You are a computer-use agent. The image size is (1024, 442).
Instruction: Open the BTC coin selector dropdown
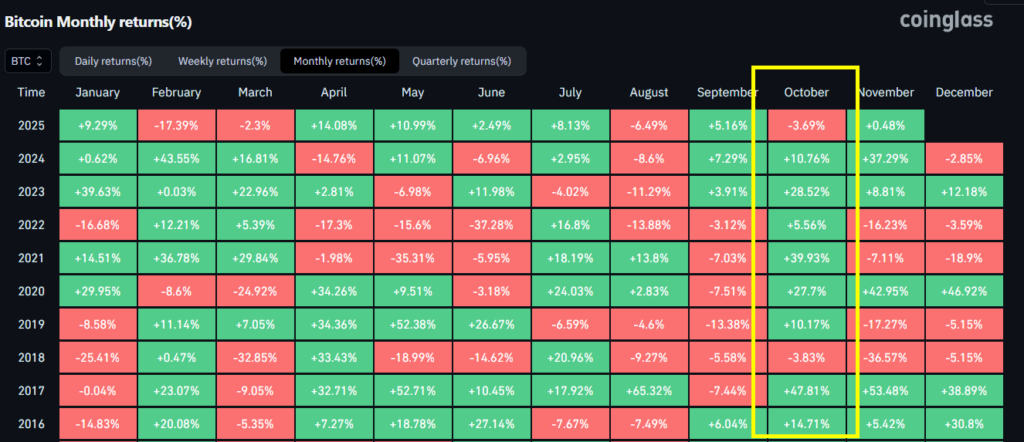click(27, 62)
